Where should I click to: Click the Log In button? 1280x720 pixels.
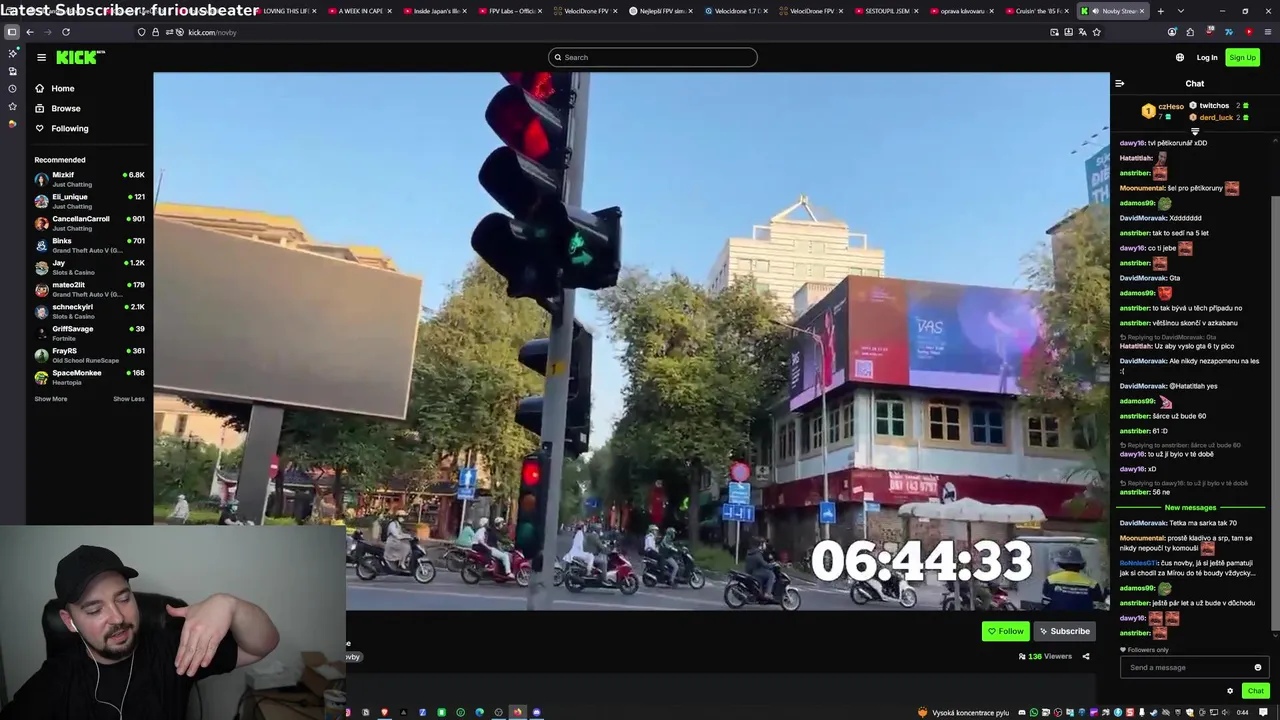pos(1207,57)
